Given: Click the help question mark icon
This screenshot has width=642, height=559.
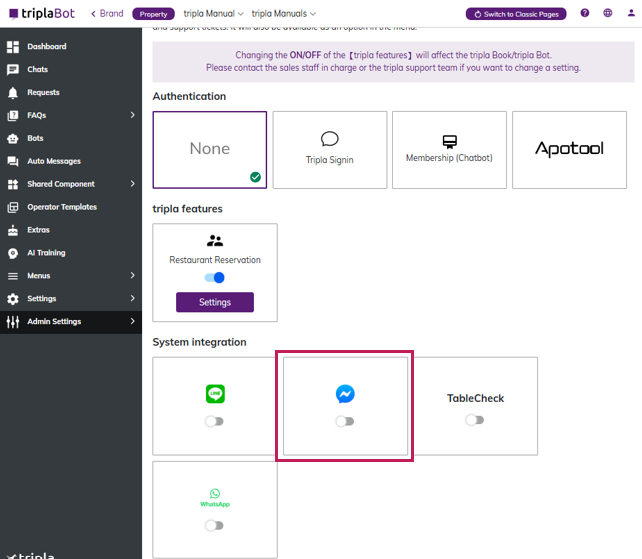Looking at the screenshot, I should coord(585,14).
